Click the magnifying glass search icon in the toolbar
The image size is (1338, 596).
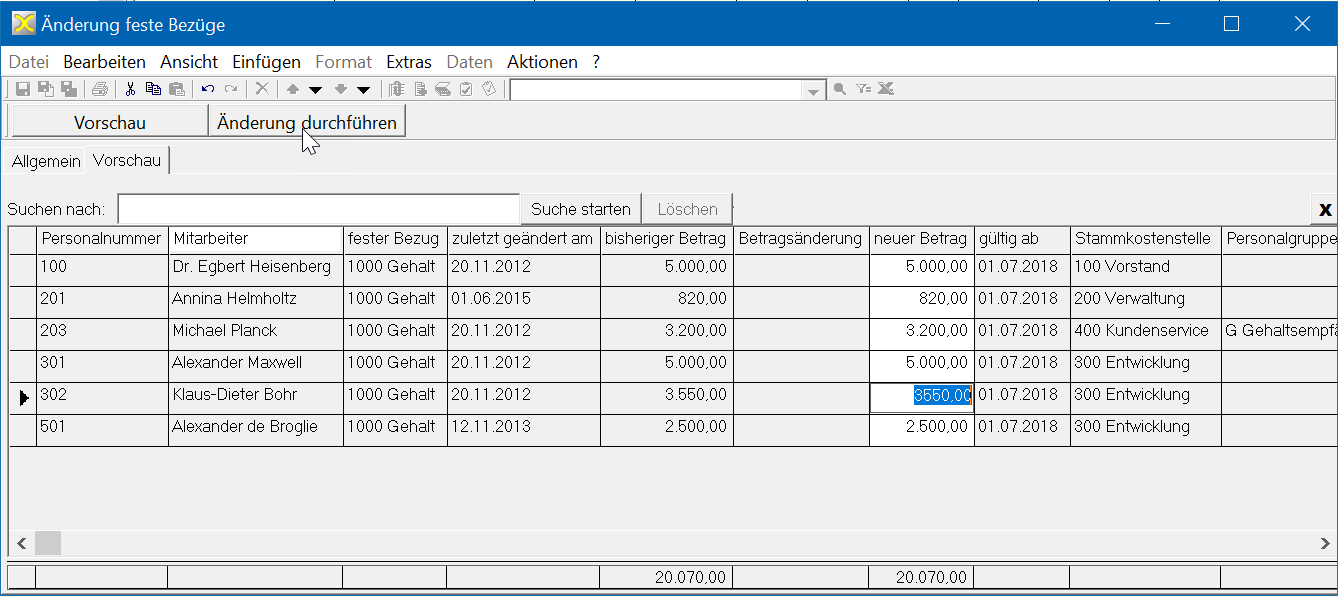pos(840,89)
